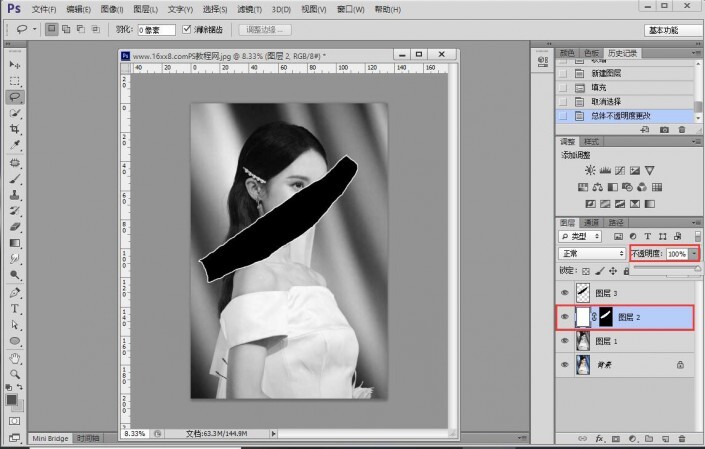Screen dimensions: 705x449
Task: Pick the Horizontal Type tool
Action: [x=15, y=309]
